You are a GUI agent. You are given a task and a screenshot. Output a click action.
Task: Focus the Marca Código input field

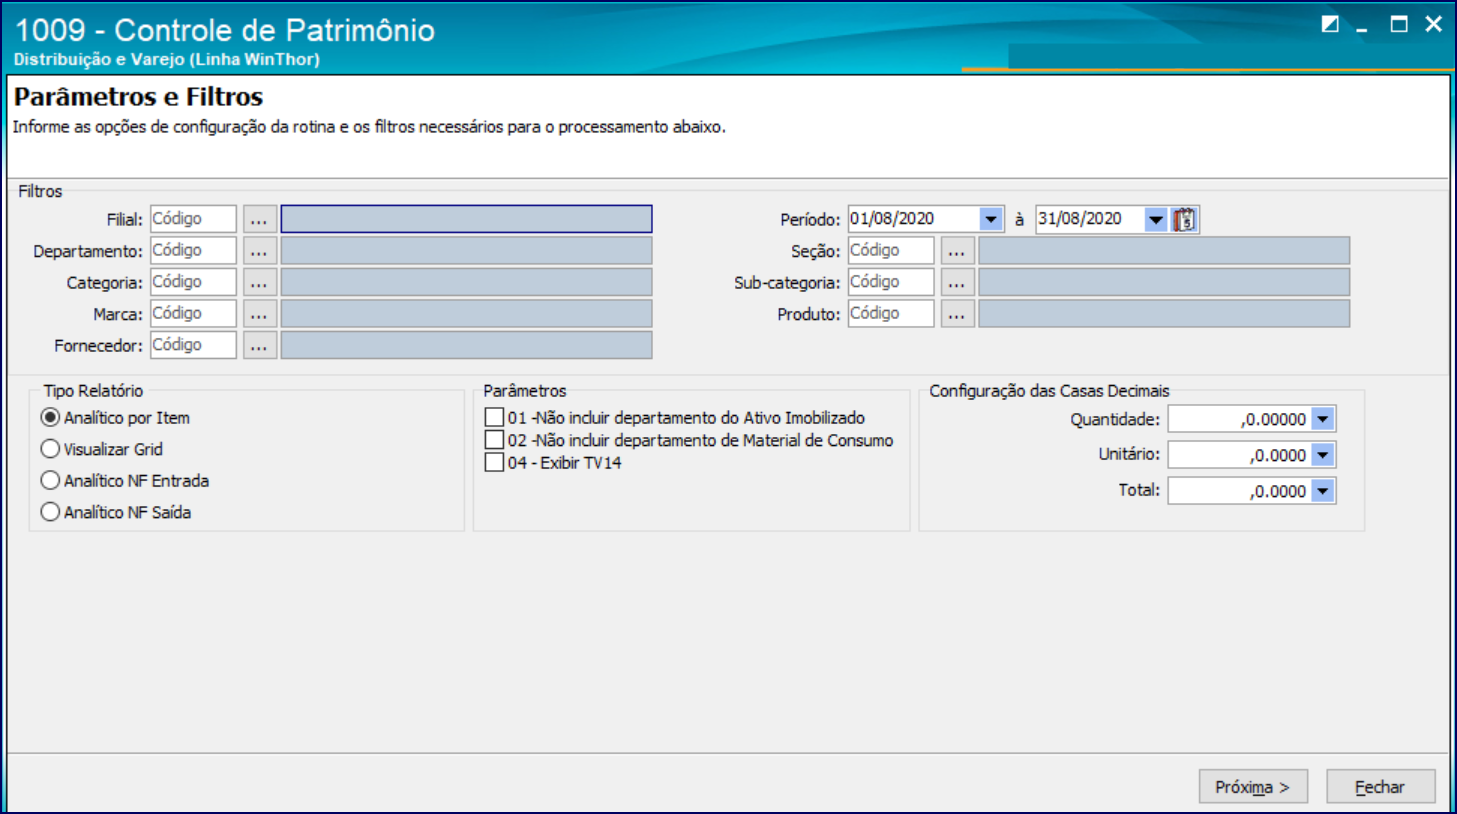pyautogui.click(x=193, y=314)
